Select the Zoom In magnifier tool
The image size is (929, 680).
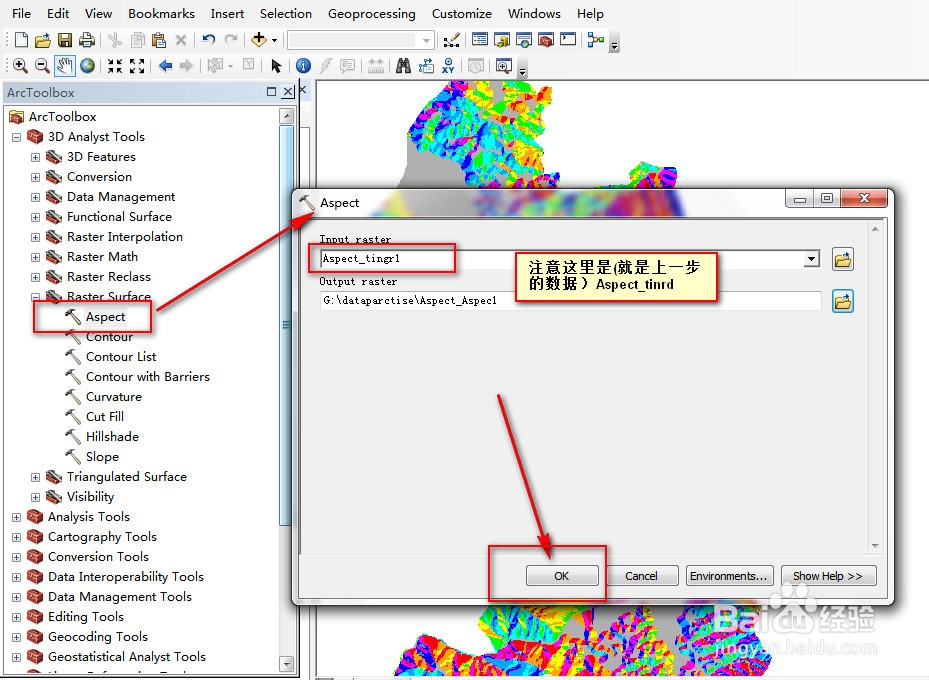pos(20,66)
